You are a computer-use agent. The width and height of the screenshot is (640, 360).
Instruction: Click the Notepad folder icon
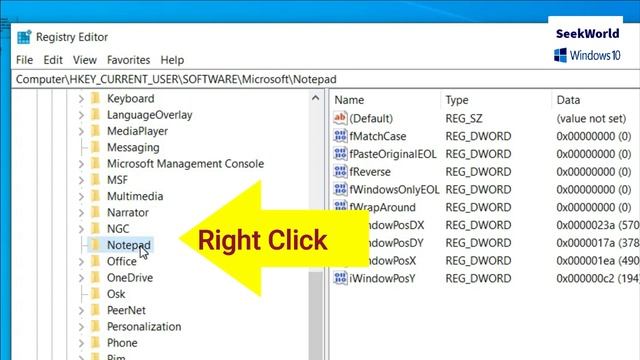point(96,245)
